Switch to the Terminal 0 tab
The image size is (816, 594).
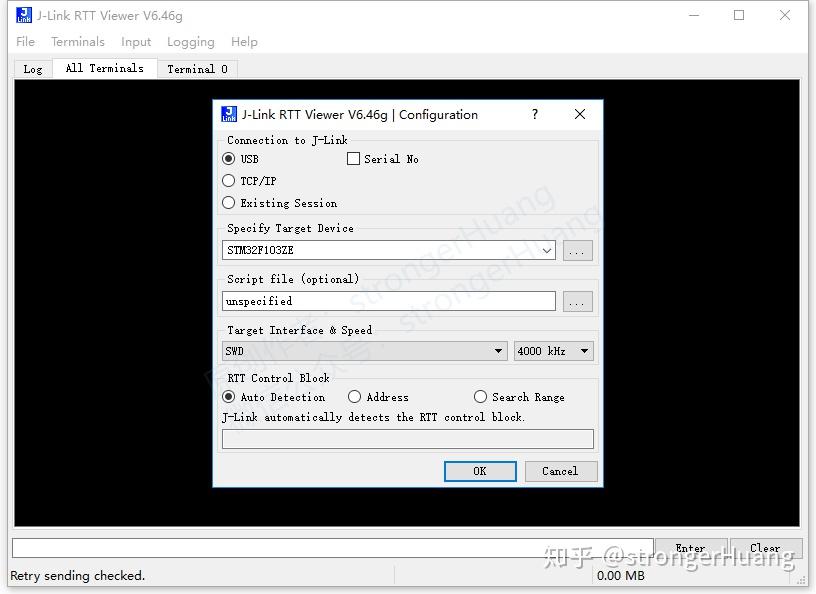click(x=196, y=68)
